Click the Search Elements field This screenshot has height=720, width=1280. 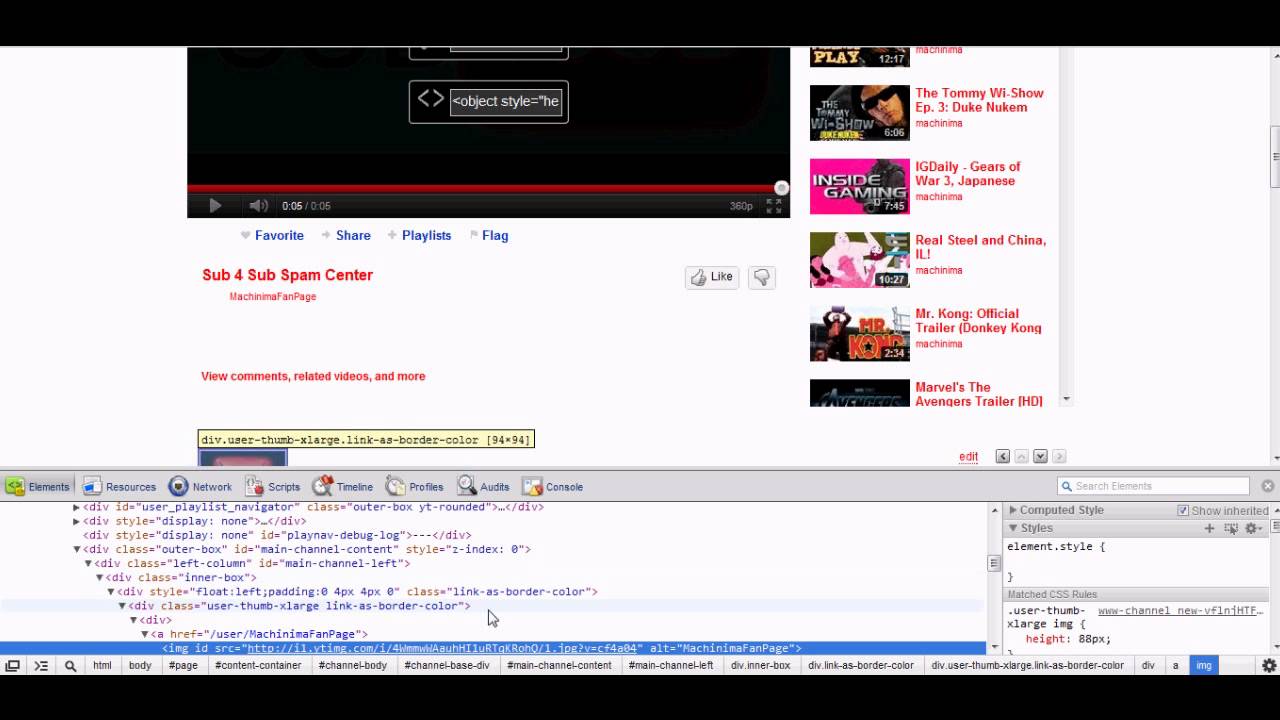pos(1154,486)
